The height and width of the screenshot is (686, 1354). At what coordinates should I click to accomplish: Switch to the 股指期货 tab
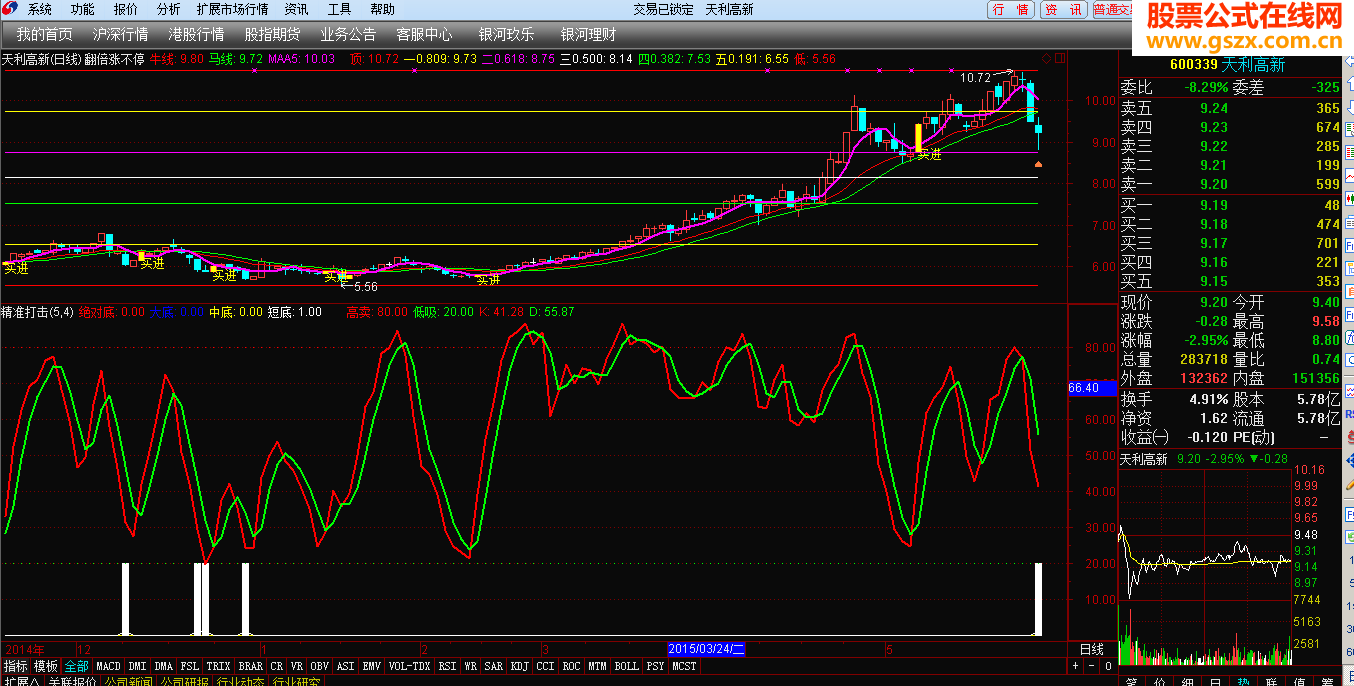click(272, 34)
